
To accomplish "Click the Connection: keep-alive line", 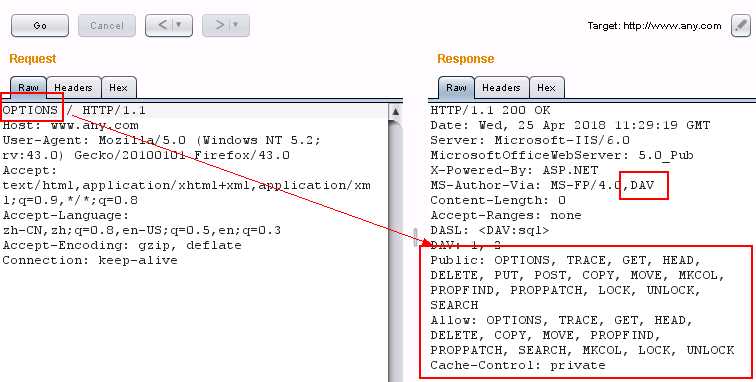I will 90,260.
